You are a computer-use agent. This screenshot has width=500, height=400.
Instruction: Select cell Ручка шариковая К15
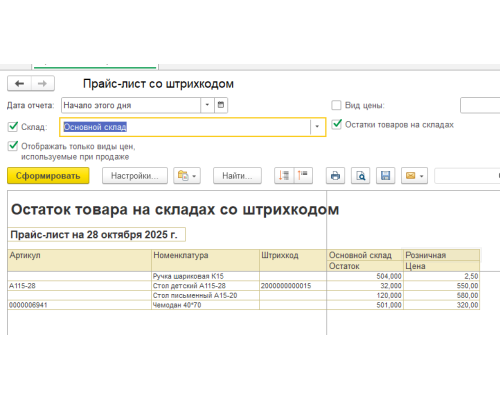(x=205, y=276)
